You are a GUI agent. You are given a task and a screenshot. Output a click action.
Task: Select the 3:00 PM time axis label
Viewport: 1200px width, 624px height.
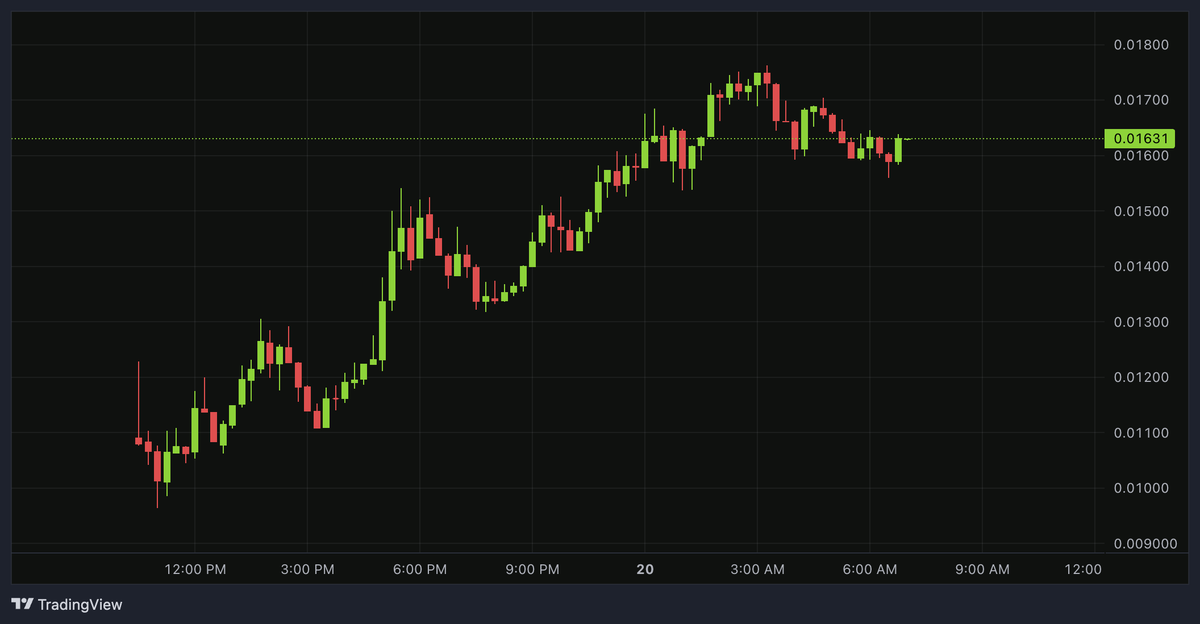click(x=308, y=569)
